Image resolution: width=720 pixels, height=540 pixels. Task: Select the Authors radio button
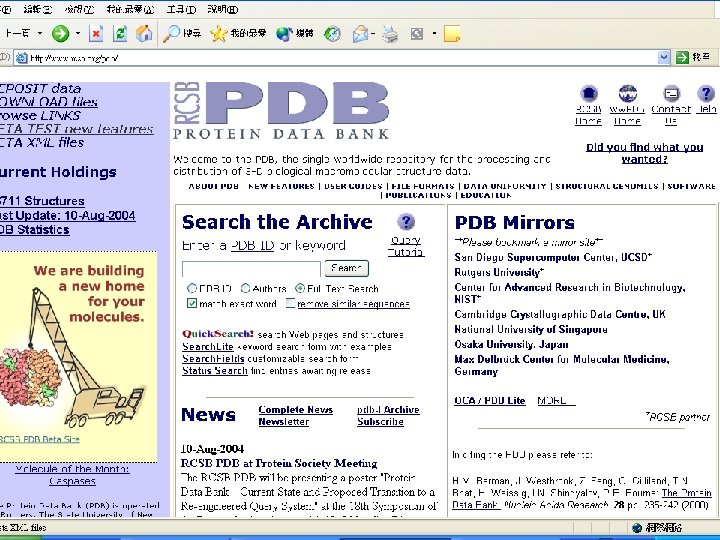coord(246,288)
